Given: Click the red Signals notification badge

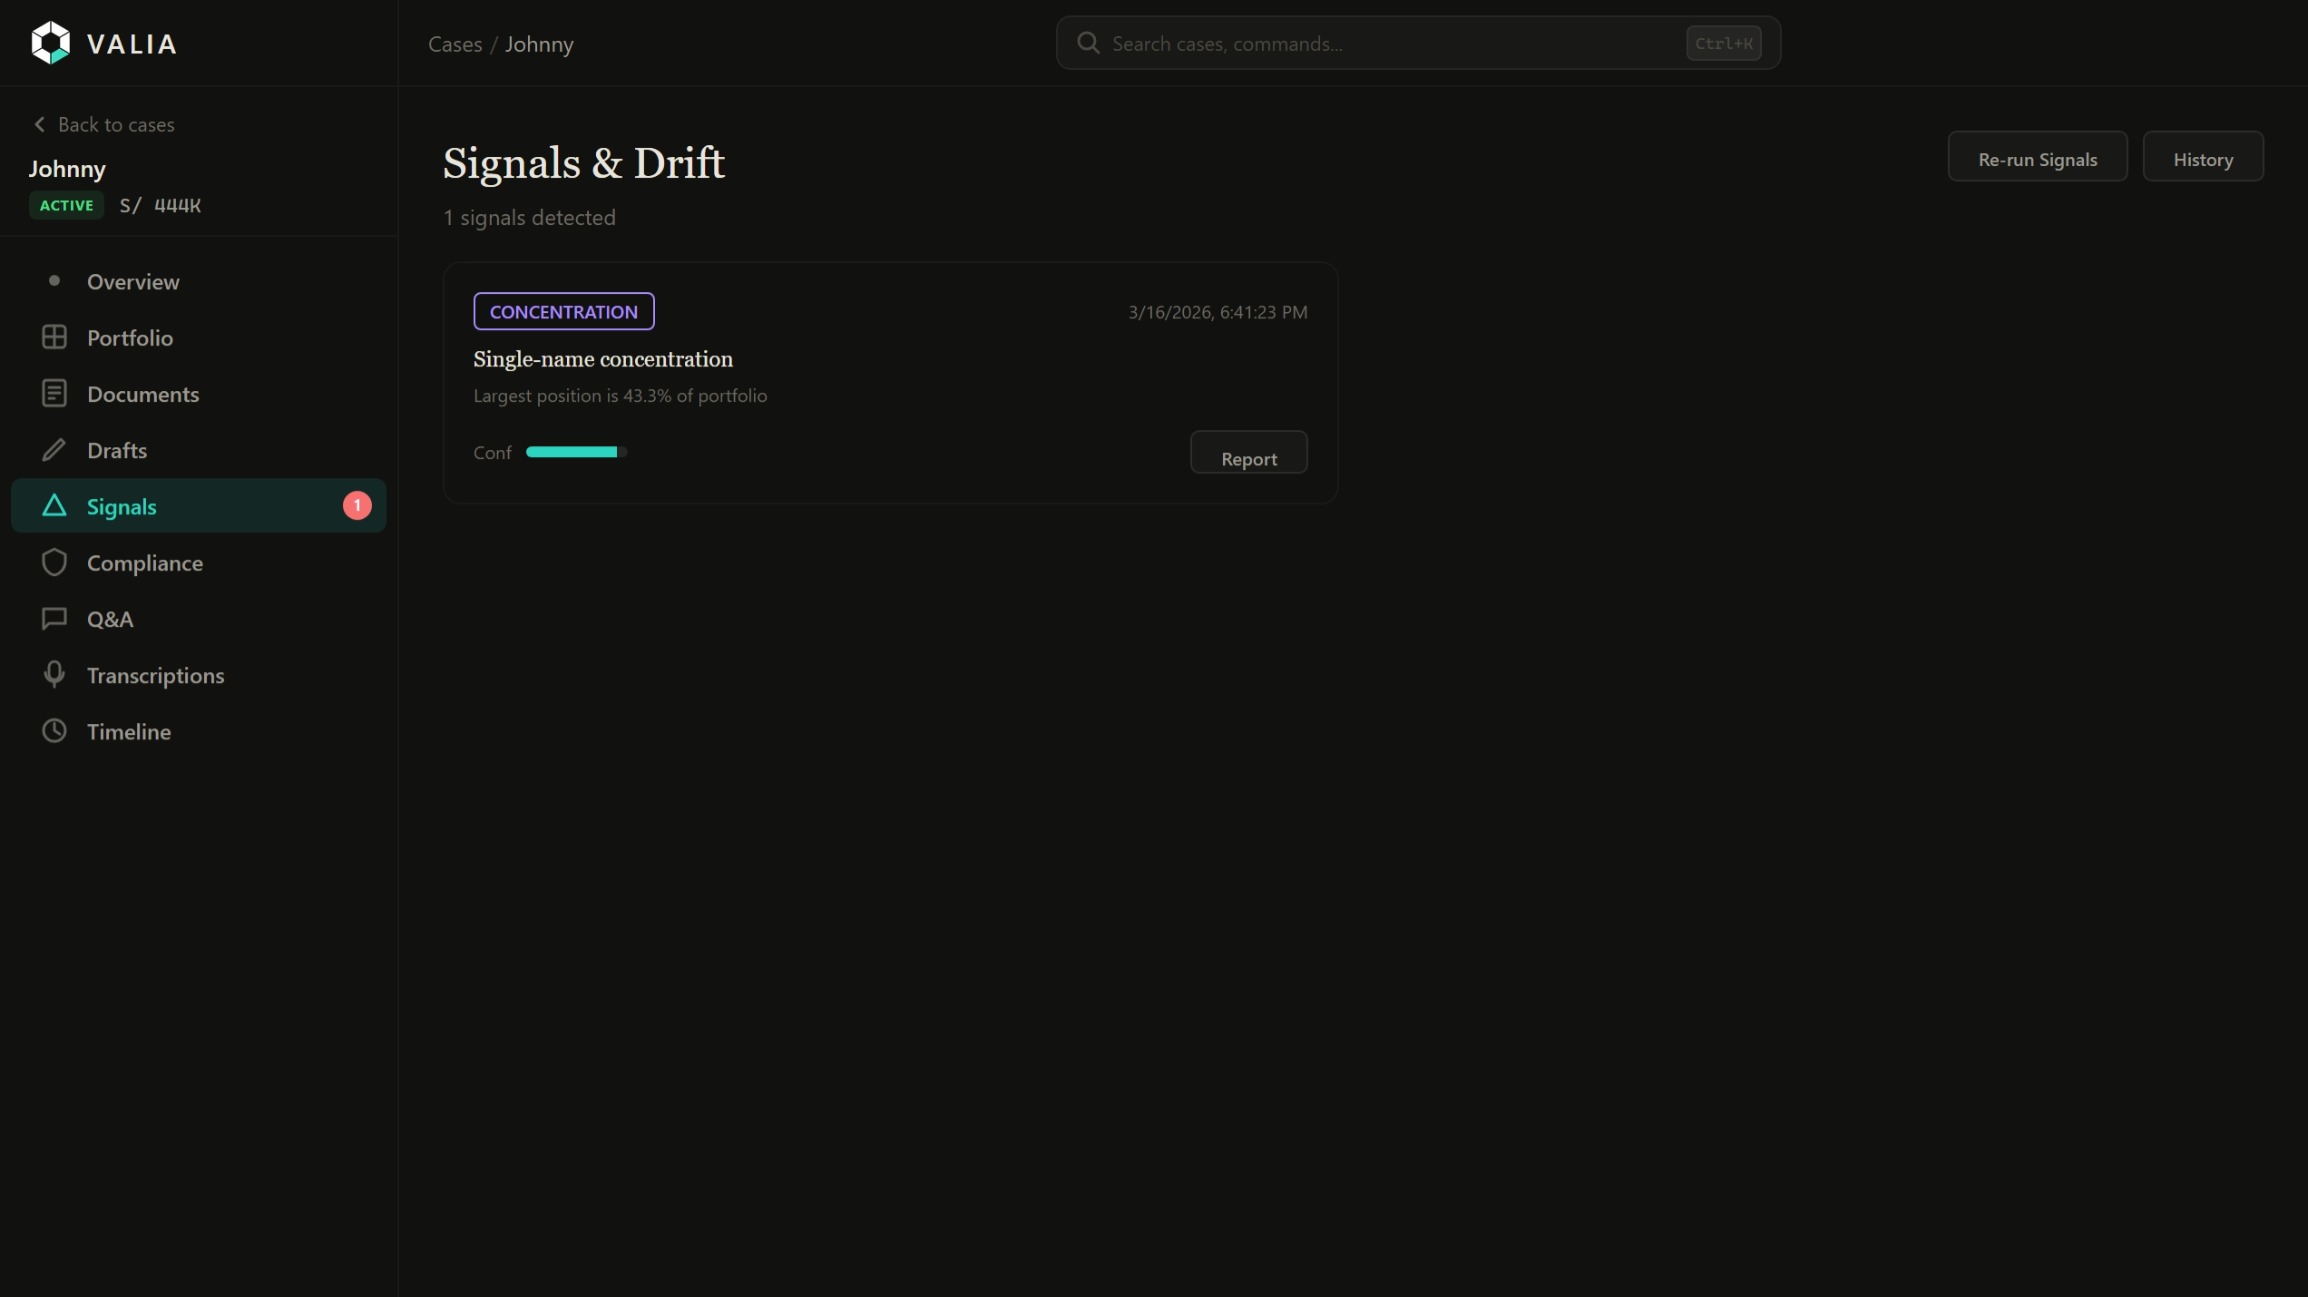Looking at the screenshot, I should coord(357,506).
